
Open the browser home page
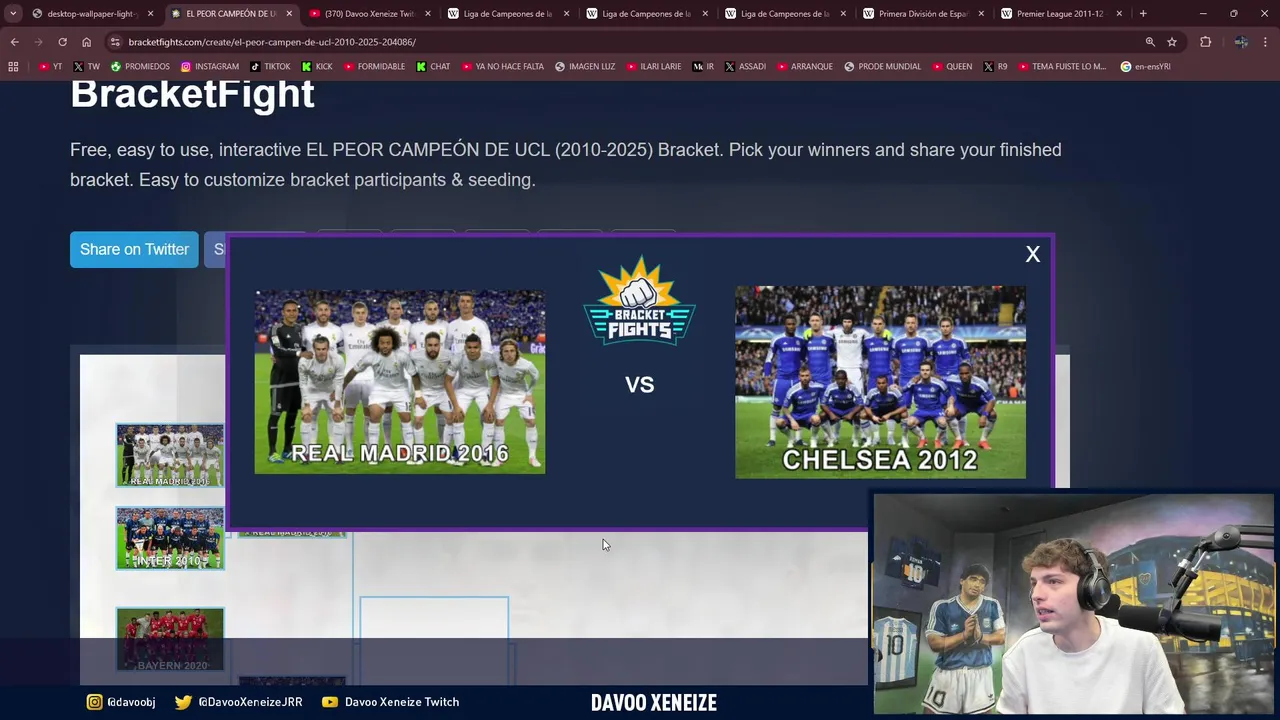pyautogui.click(x=86, y=42)
